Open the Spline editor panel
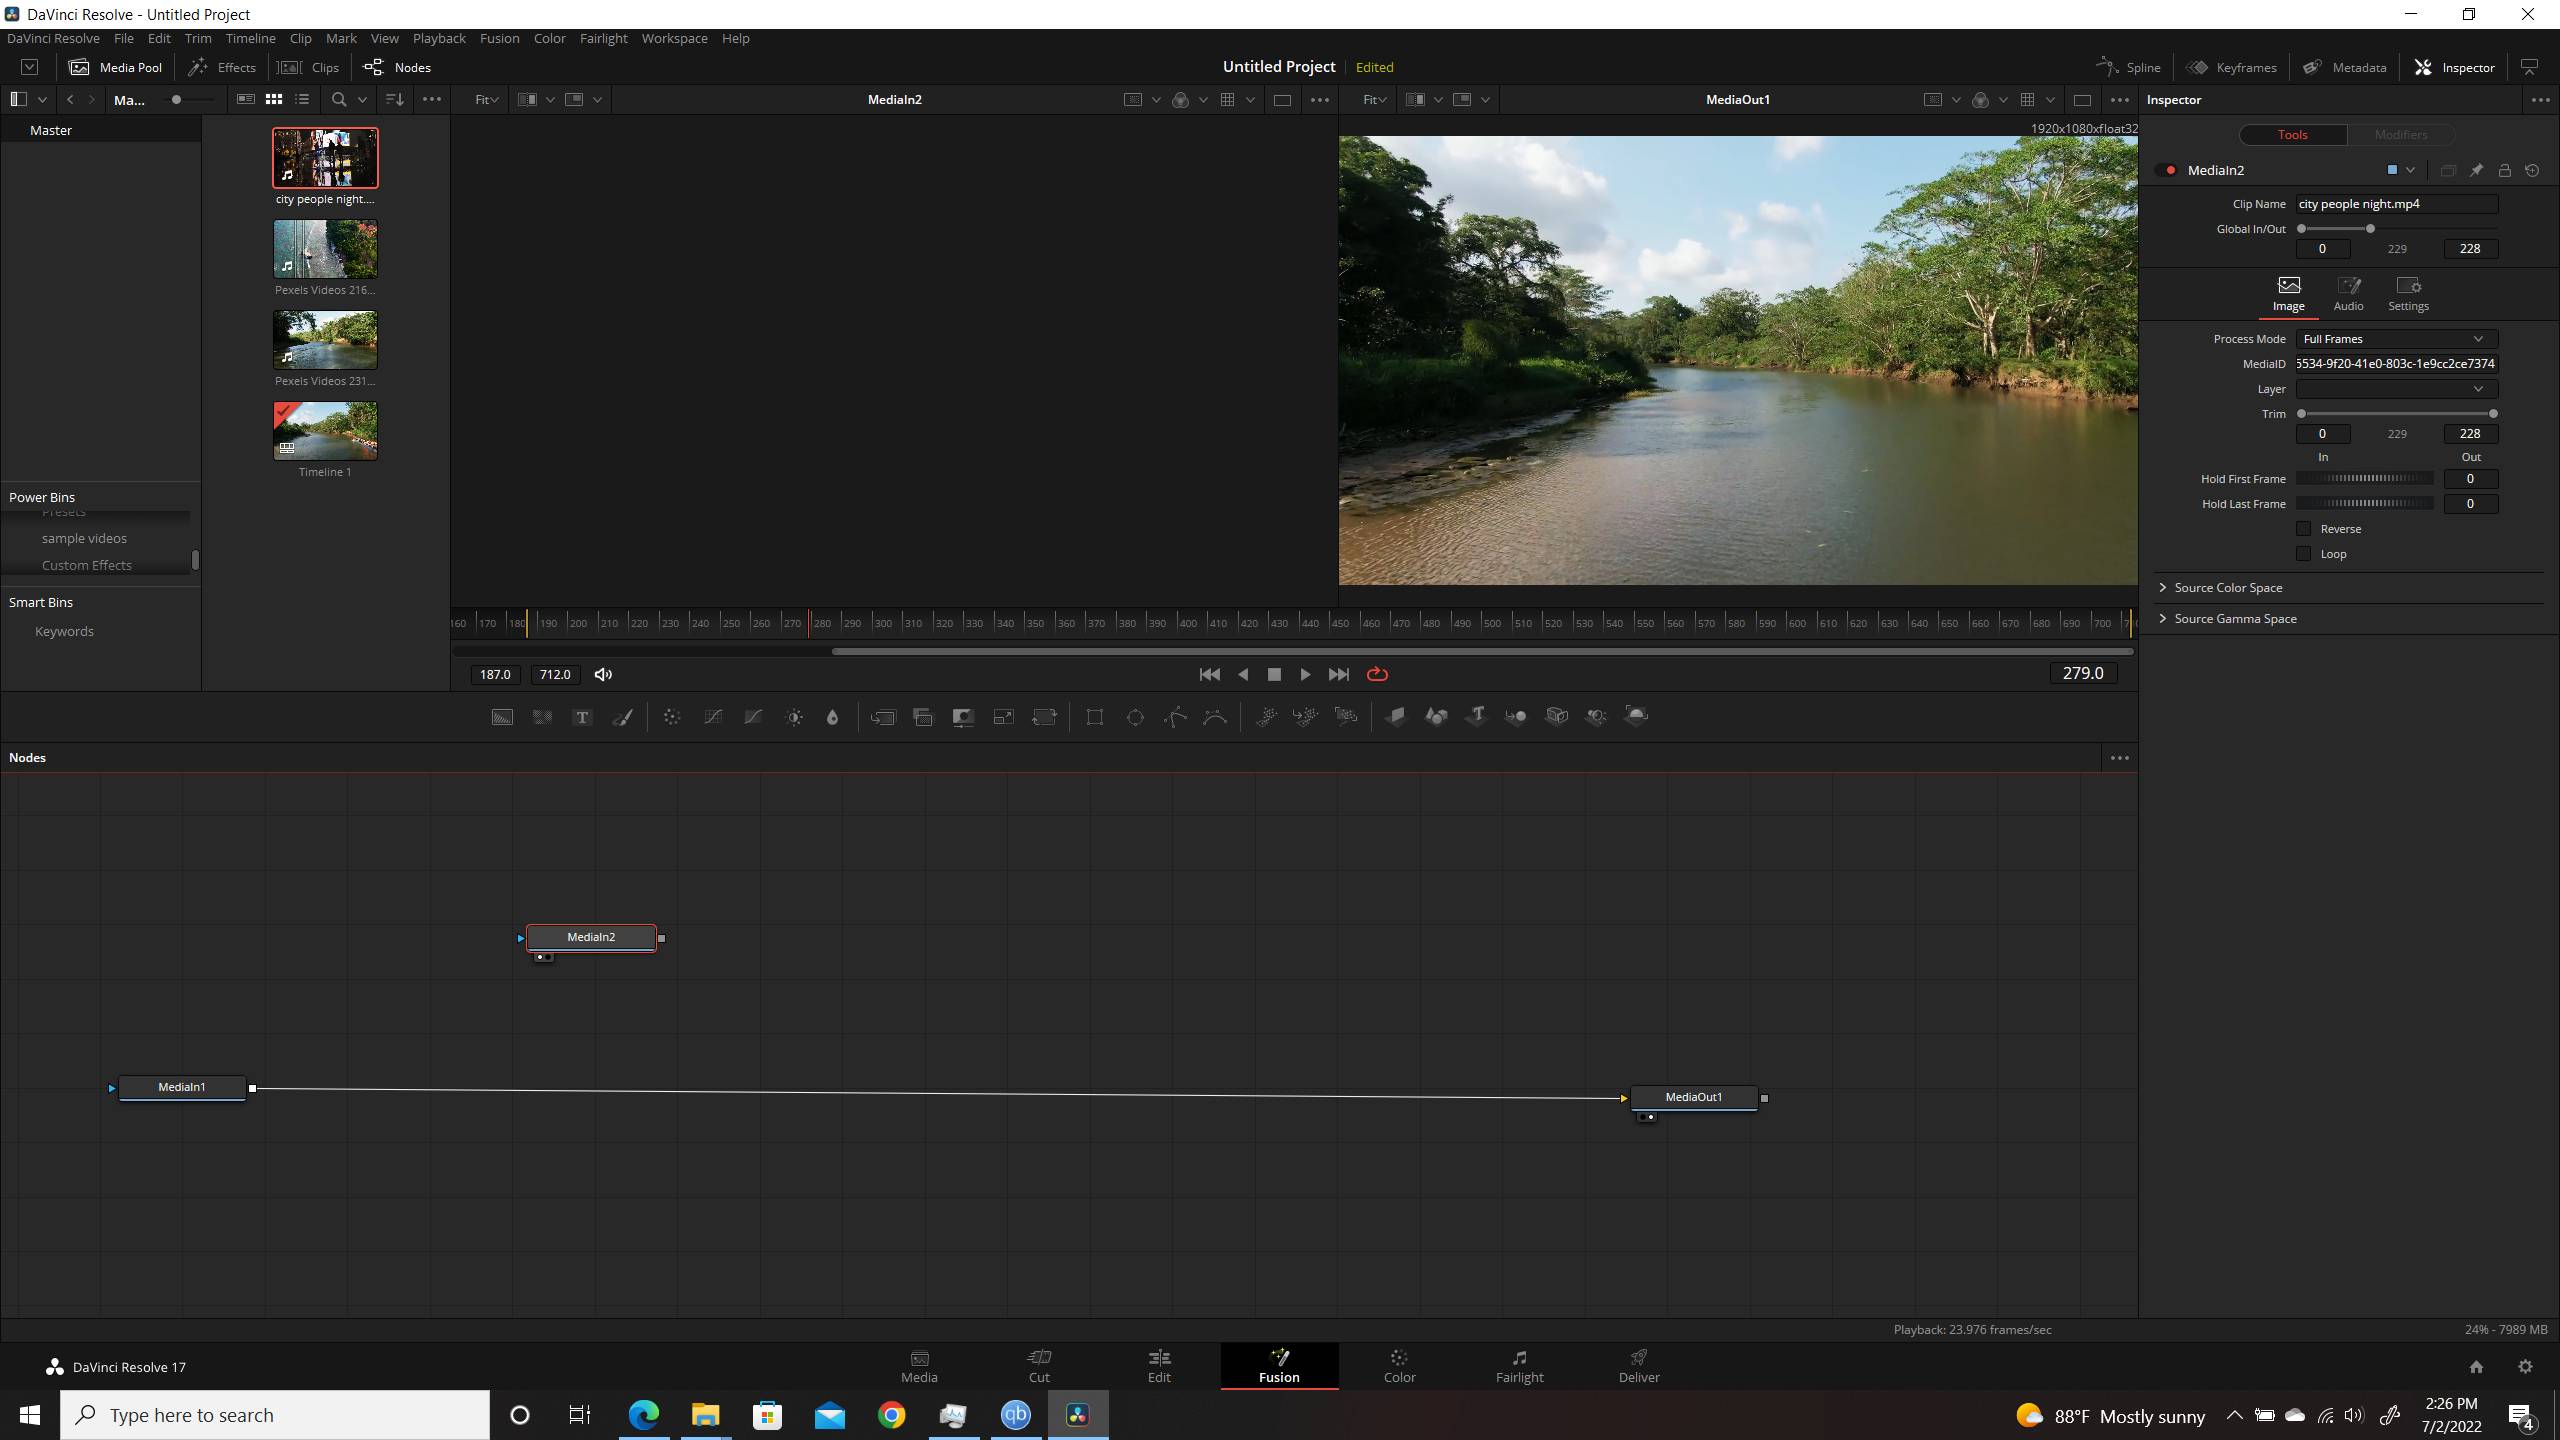This screenshot has width=2560, height=1440. (x=2129, y=67)
